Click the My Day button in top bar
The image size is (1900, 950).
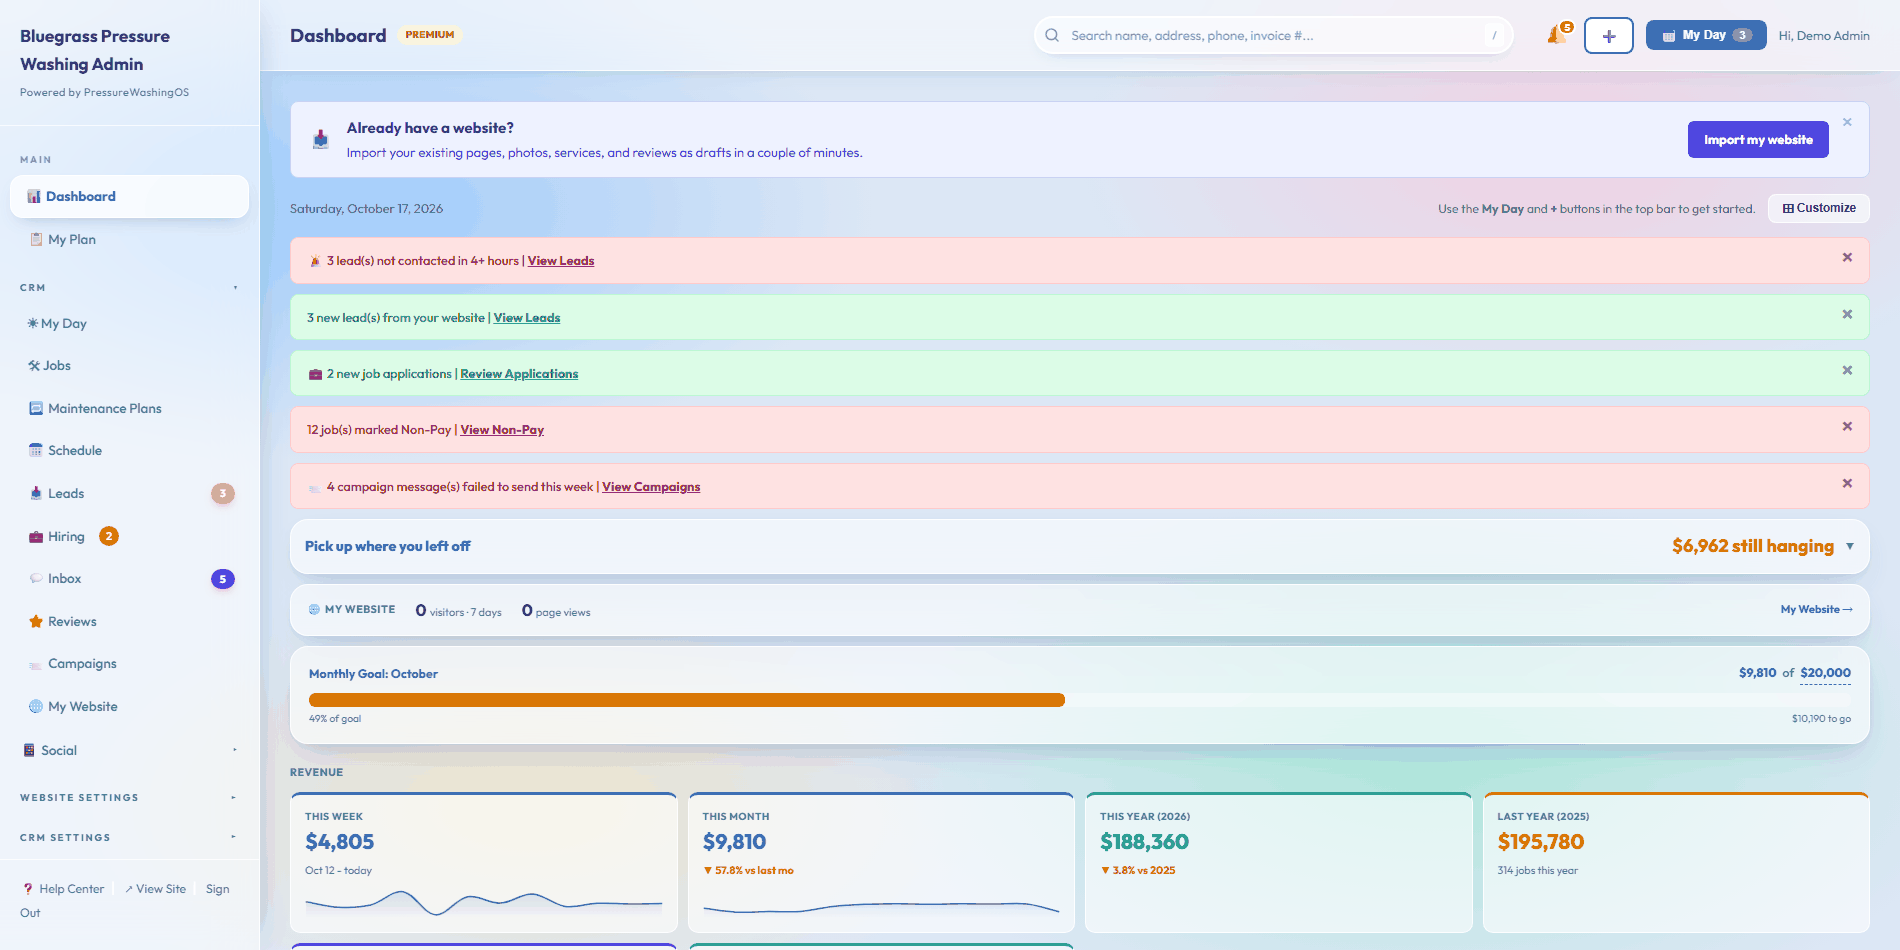(x=1706, y=35)
